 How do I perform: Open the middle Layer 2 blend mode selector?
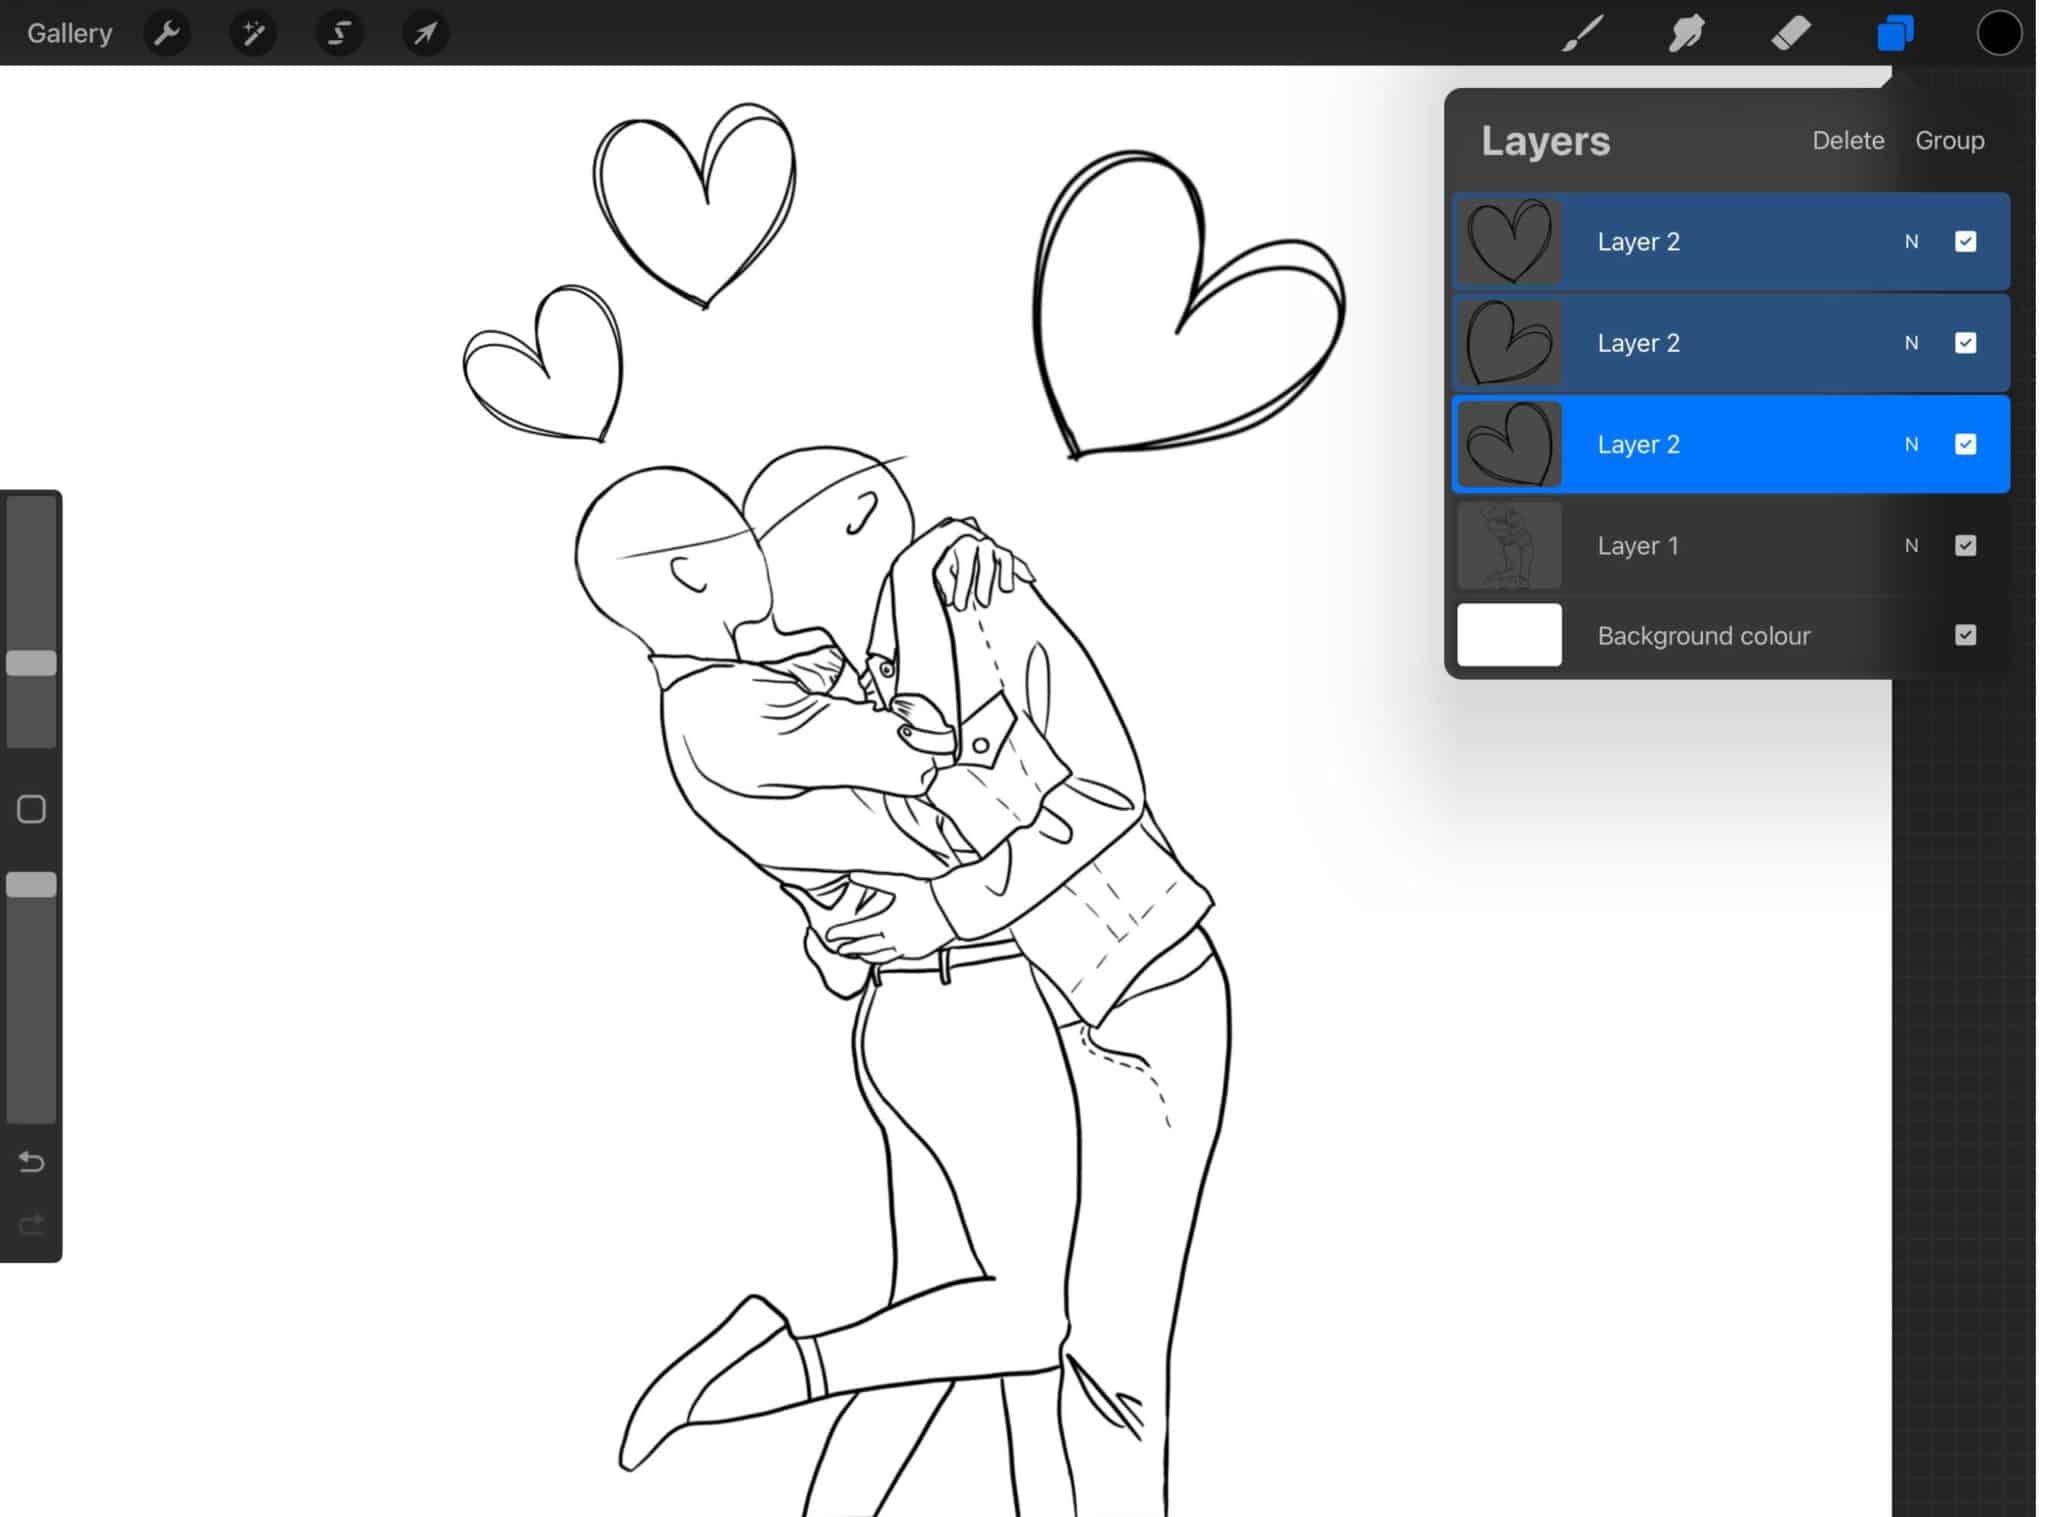click(x=1911, y=343)
